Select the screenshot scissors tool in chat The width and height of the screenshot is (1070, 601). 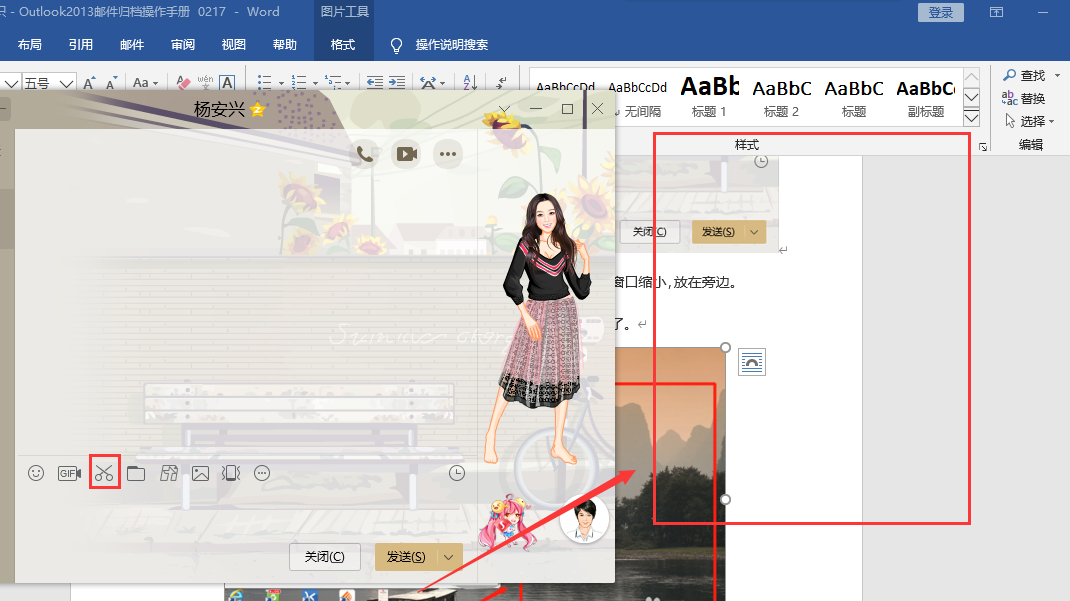[104, 473]
